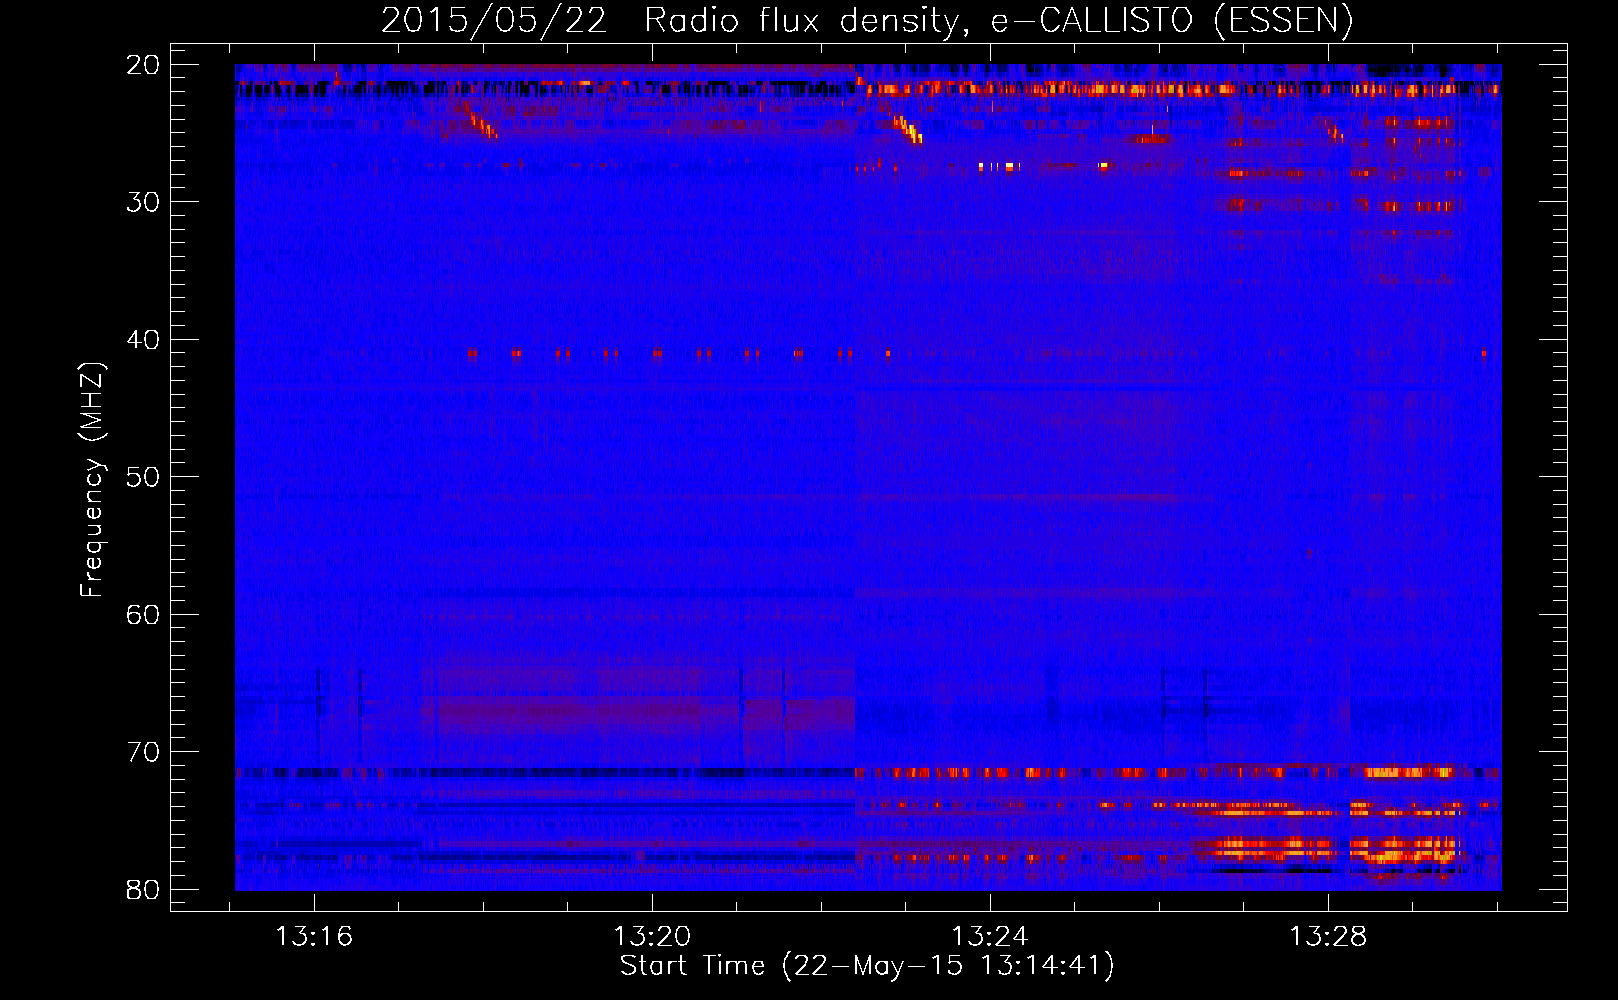Click the '60' frequency tick label
The height and width of the screenshot is (1000, 1618).
coord(144,614)
